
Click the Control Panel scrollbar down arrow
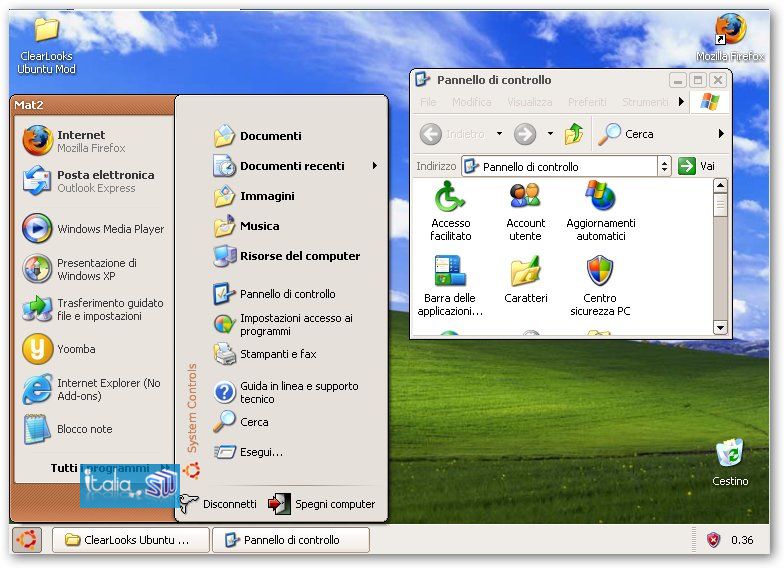720,328
